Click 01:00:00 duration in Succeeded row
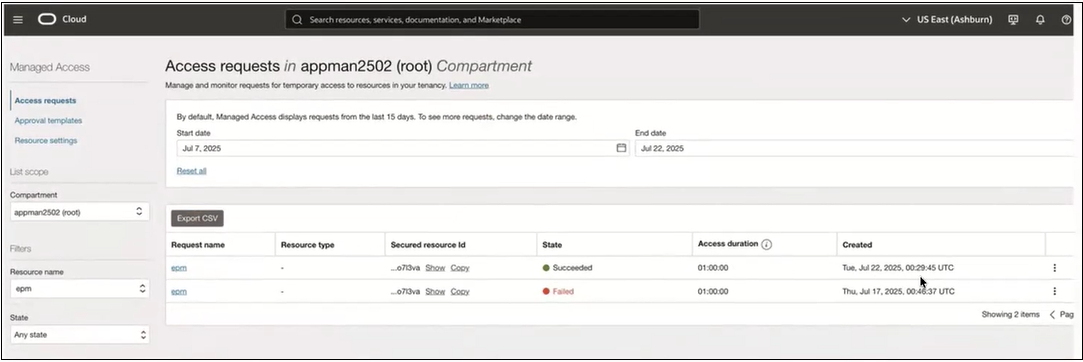This screenshot has width=1083, height=362. coord(713,267)
